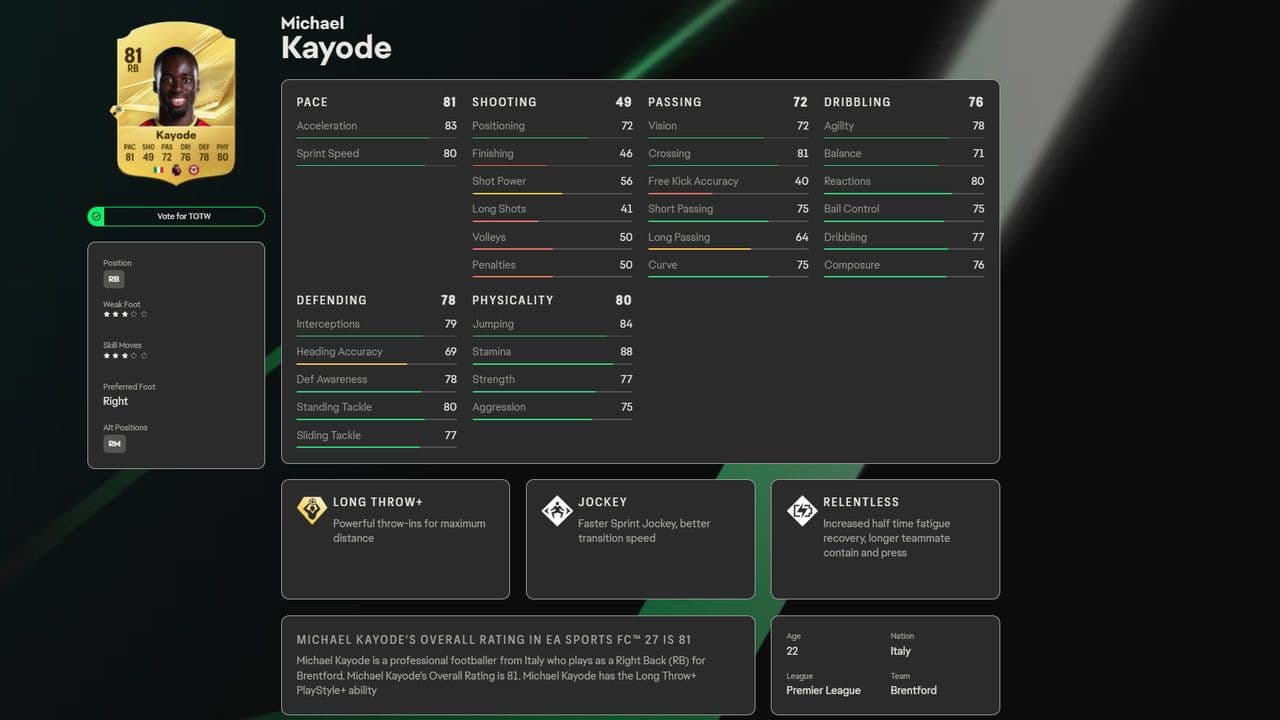Click the Positioning stat label
This screenshot has width=1280, height=720.
click(x=498, y=126)
